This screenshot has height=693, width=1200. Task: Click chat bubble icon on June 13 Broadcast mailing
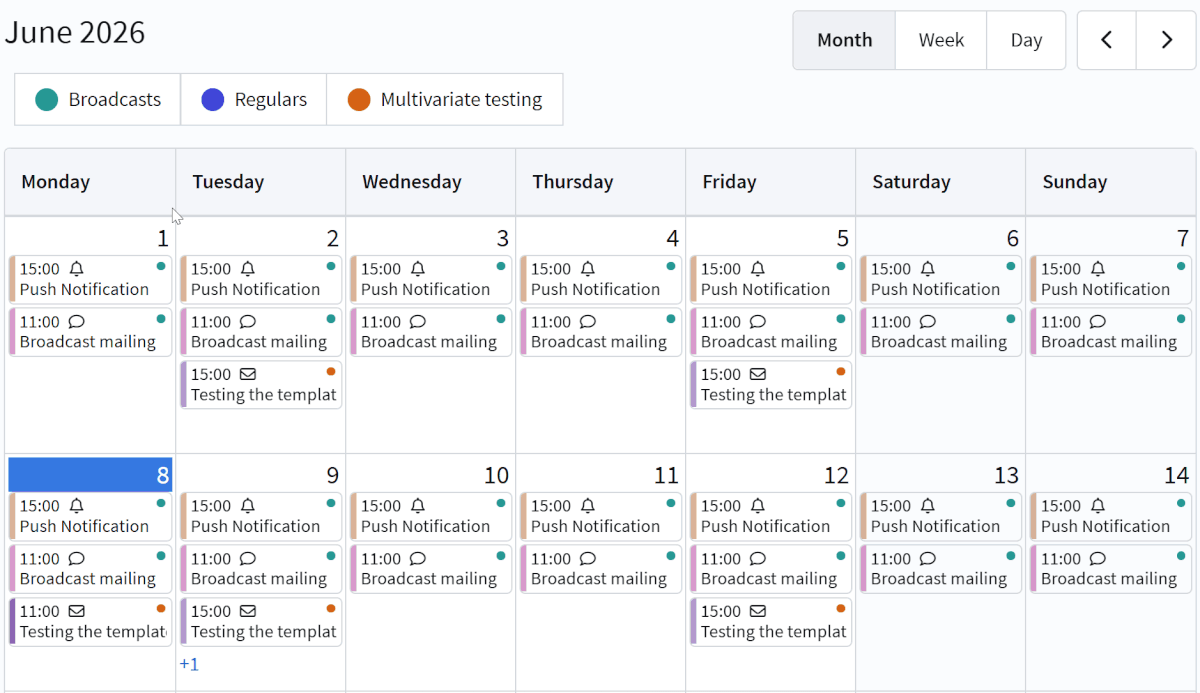[x=928, y=559]
